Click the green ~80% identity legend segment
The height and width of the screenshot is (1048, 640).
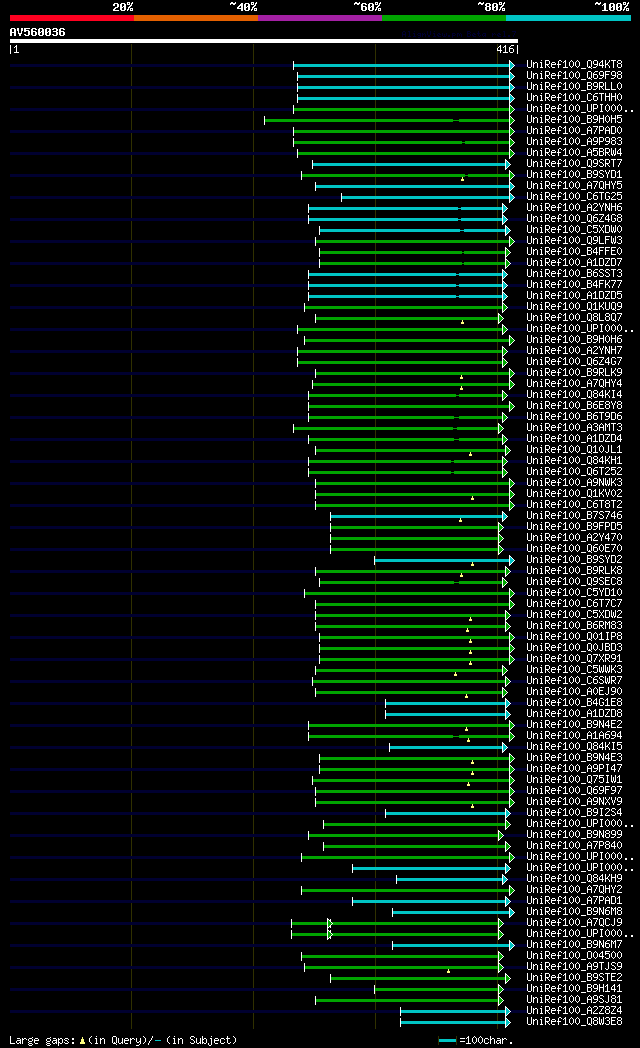(444, 18)
